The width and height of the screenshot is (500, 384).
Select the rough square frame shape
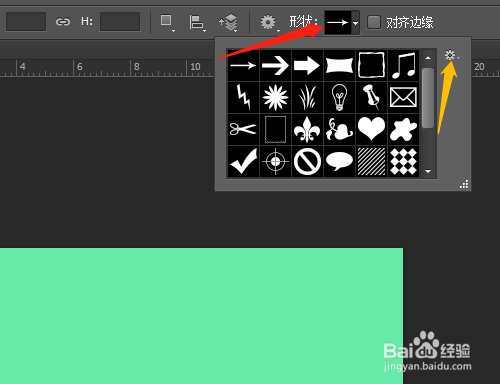(371, 65)
